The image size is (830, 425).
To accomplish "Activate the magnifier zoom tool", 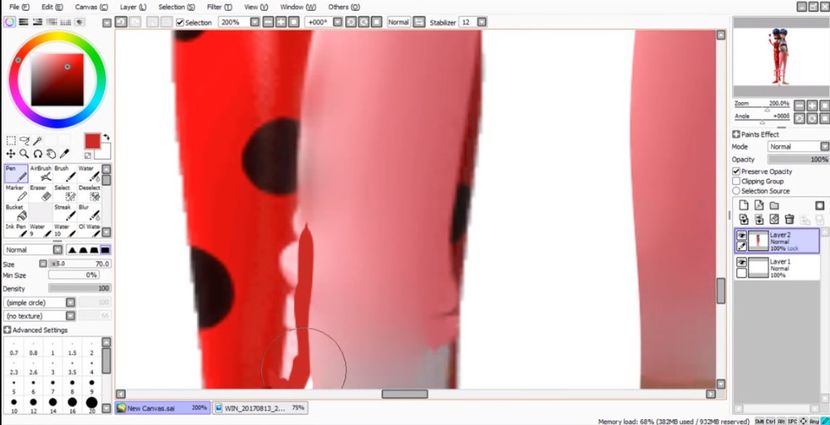I will click(x=24, y=154).
